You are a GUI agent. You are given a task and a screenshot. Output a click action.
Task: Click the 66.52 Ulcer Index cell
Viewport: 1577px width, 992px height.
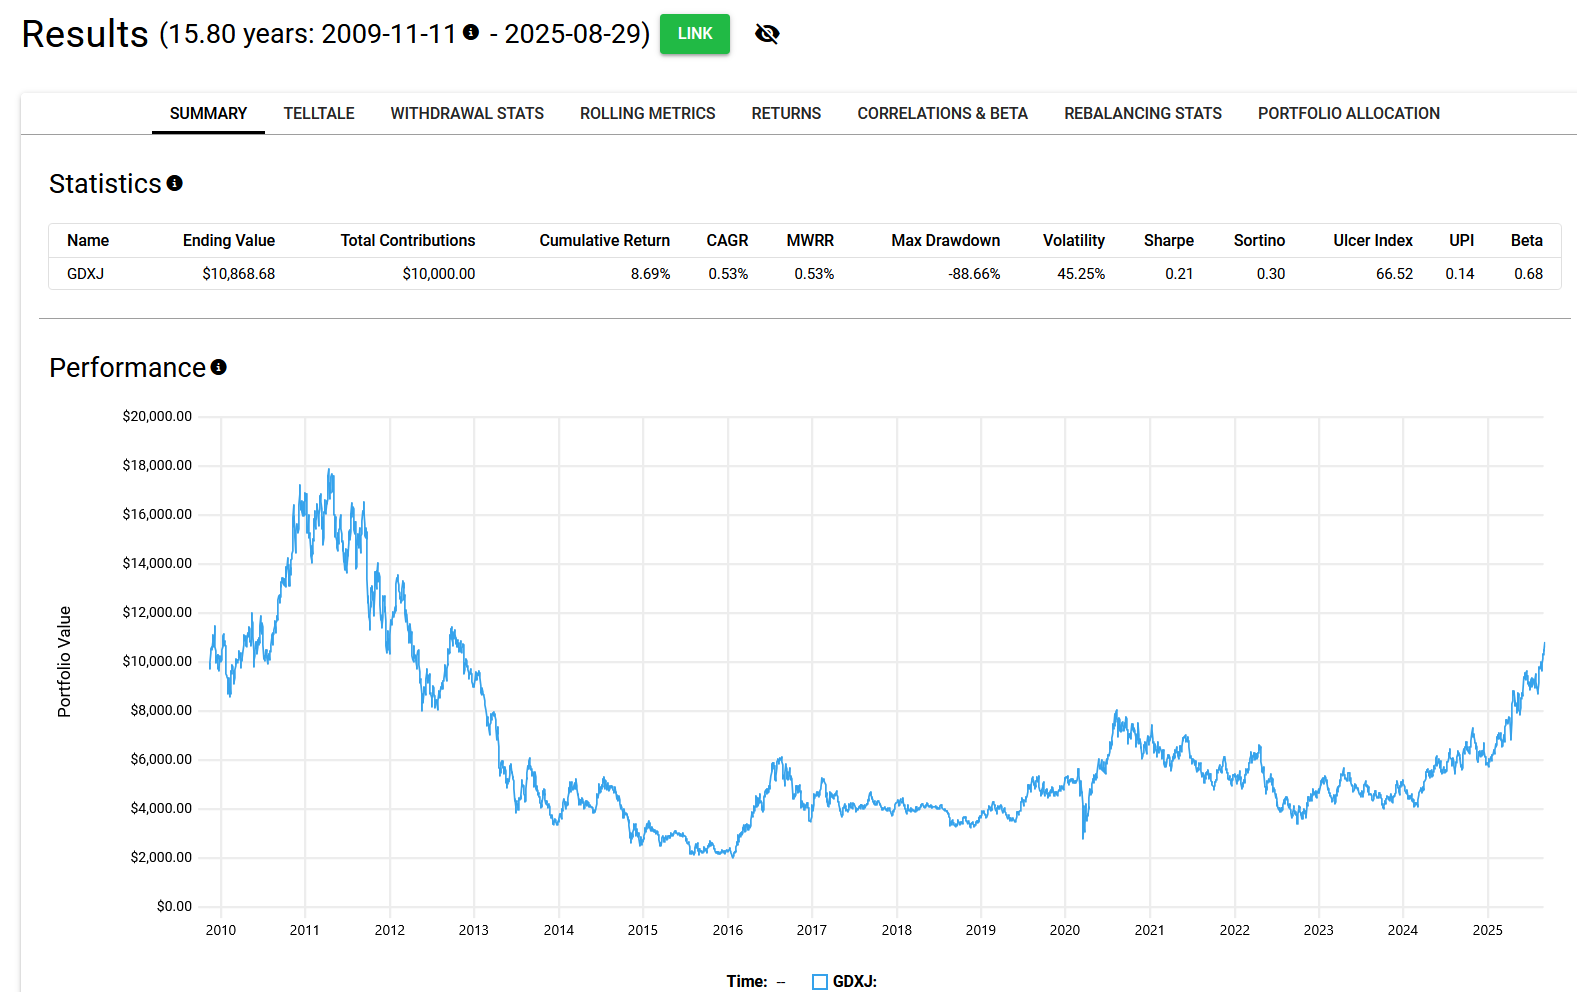[x=1395, y=273]
